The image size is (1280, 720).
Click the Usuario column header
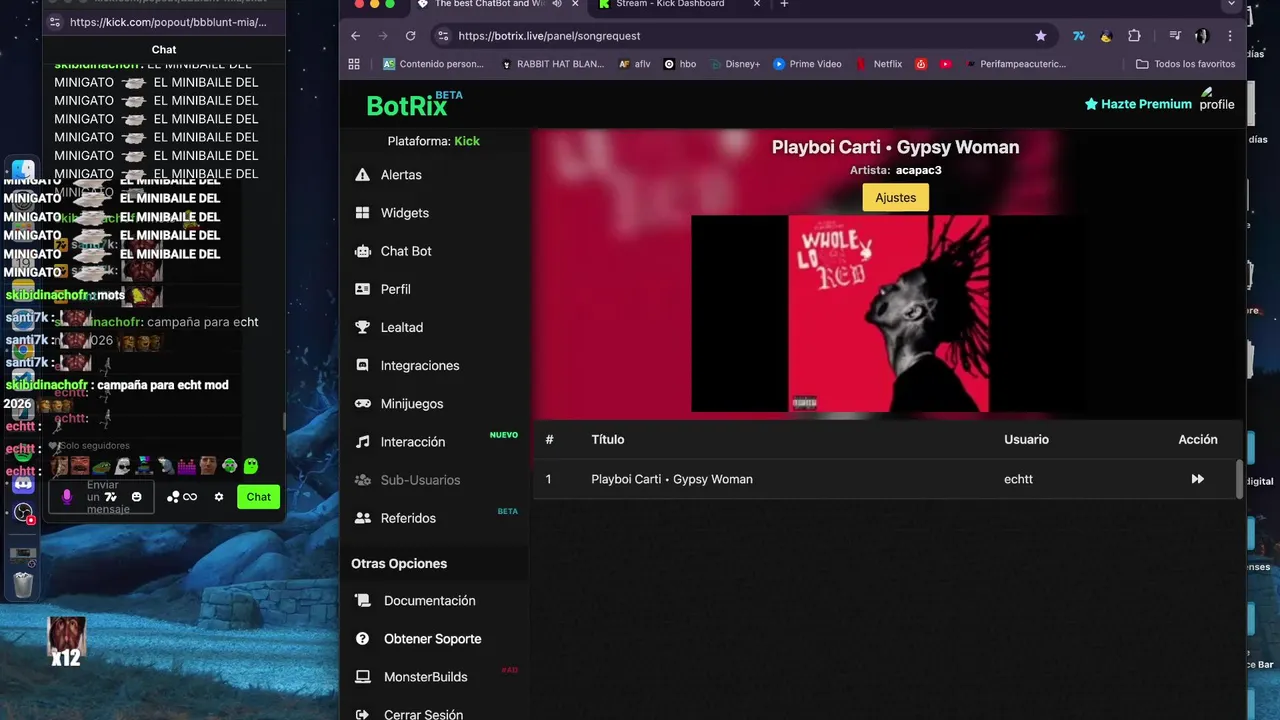1026,440
